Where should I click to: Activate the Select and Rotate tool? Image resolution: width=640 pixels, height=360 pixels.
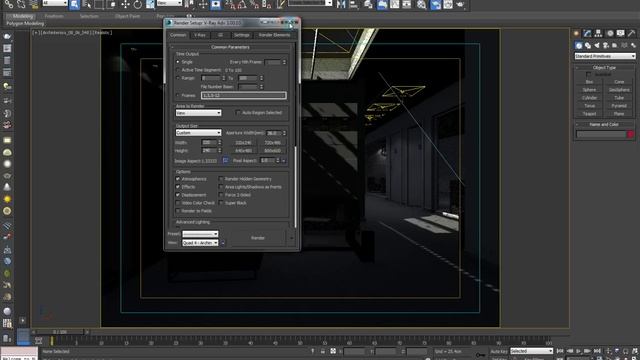tap(138, 4)
